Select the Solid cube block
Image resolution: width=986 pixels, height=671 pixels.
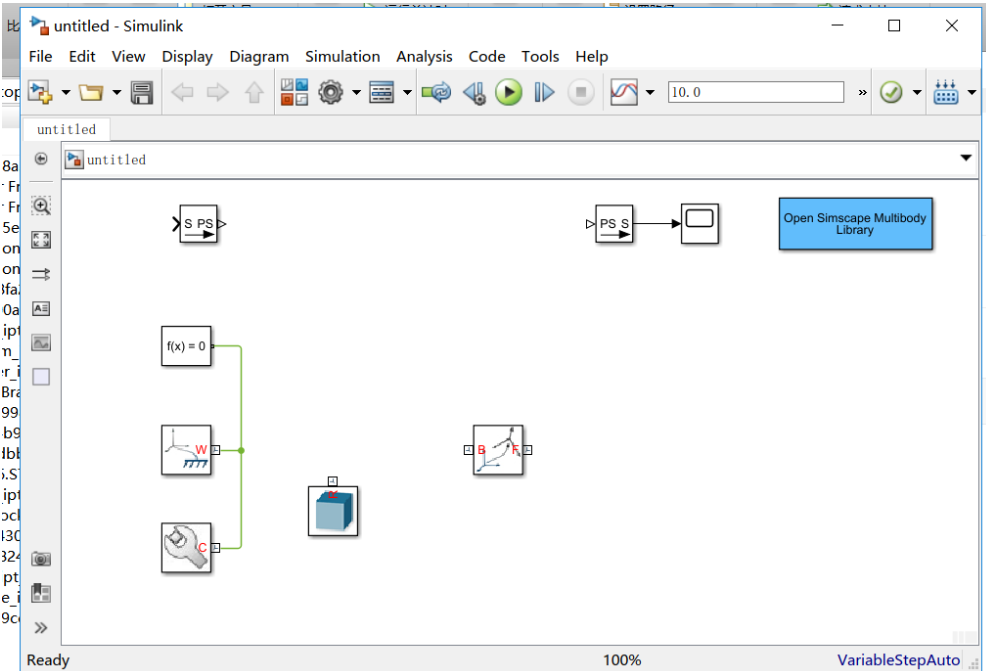333,511
